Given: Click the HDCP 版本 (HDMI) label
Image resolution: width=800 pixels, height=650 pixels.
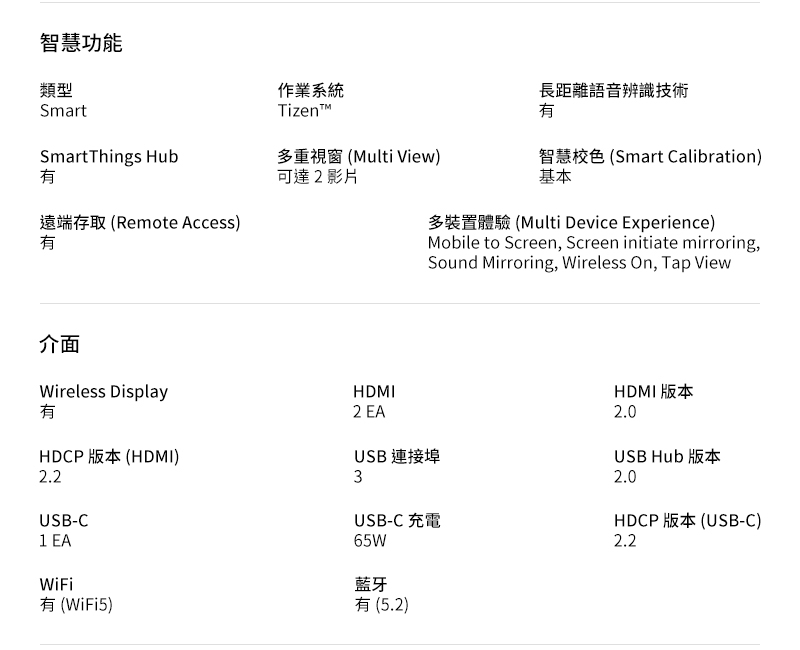Looking at the screenshot, I should pyautogui.click(x=109, y=457).
